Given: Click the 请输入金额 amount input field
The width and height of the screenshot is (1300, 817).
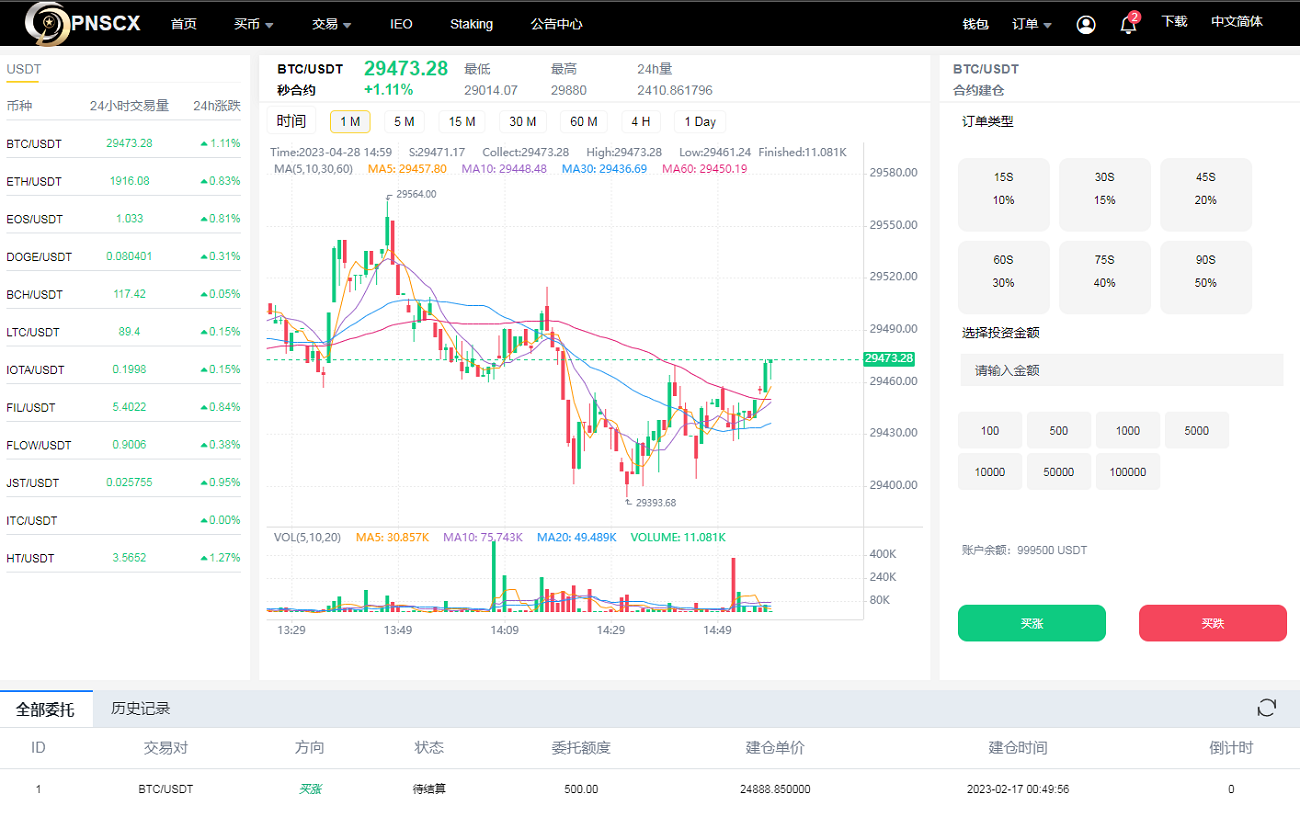Looking at the screenshot, I should coord(1120,369).
